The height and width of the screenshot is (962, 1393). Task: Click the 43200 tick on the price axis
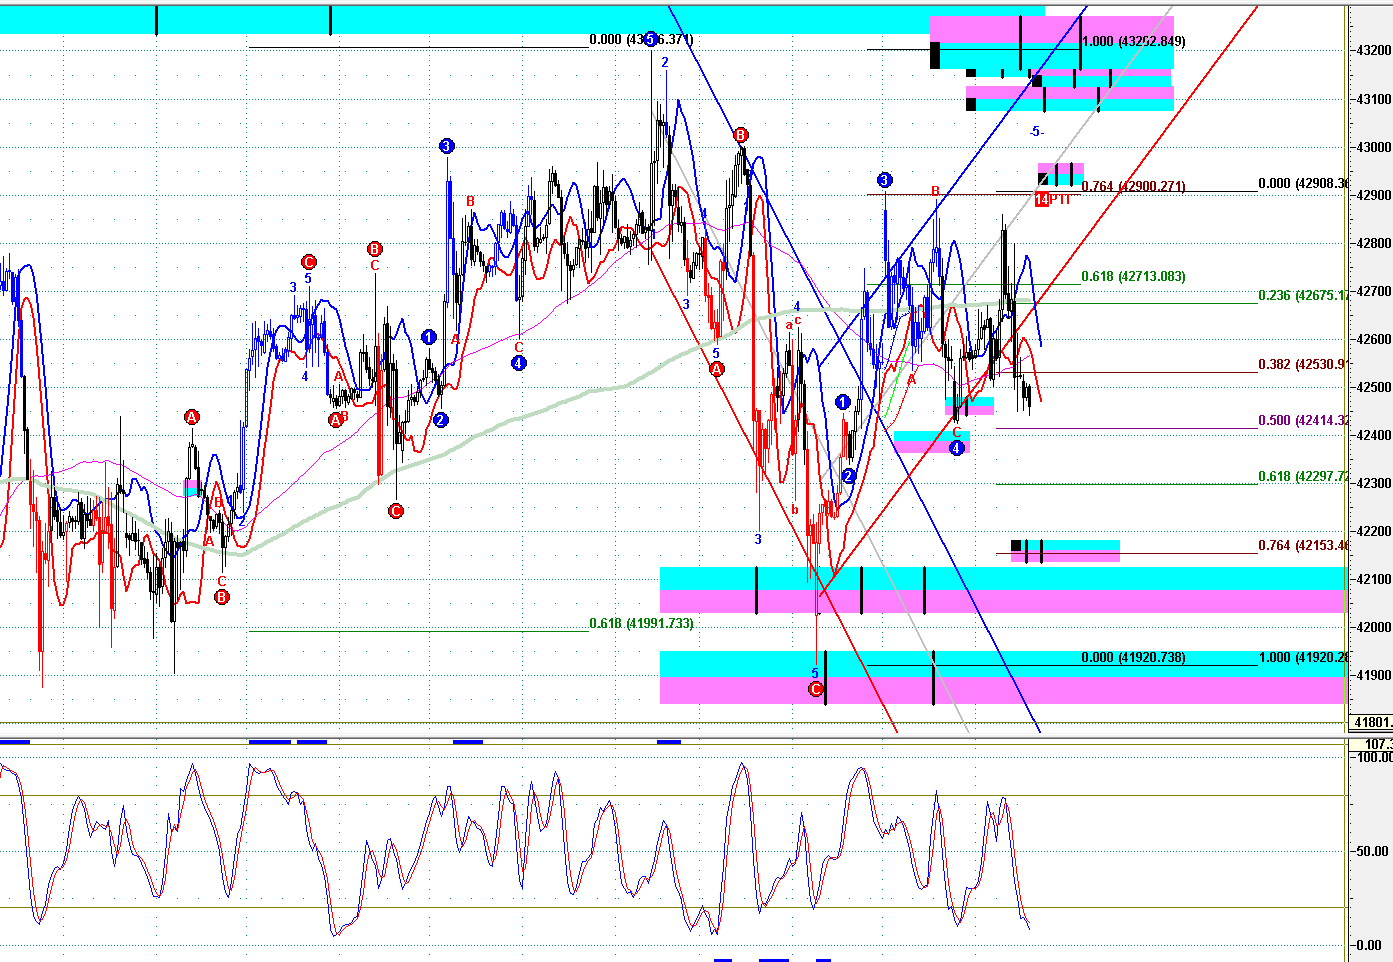[1372, 50]
